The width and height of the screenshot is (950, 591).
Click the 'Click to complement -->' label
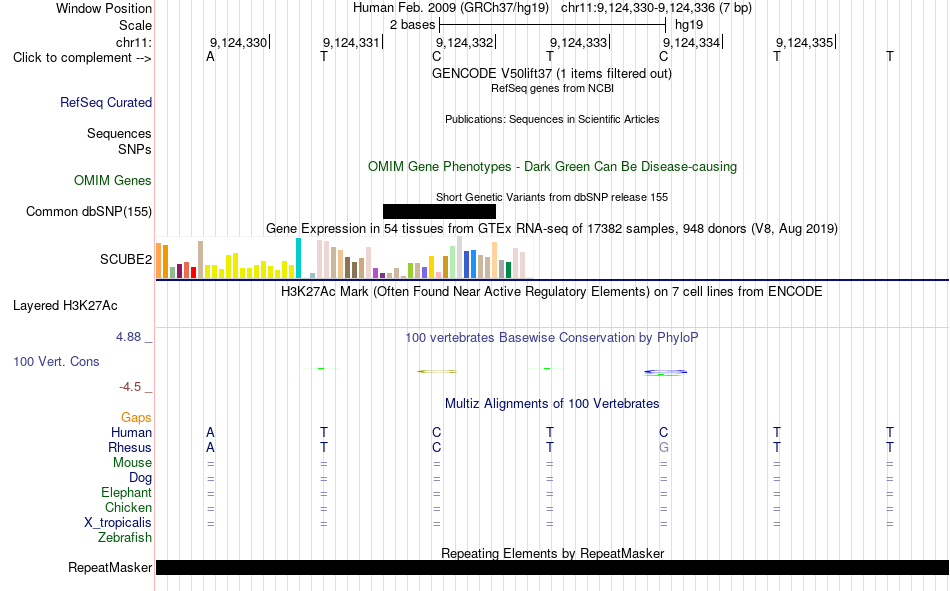click(82, 58)
